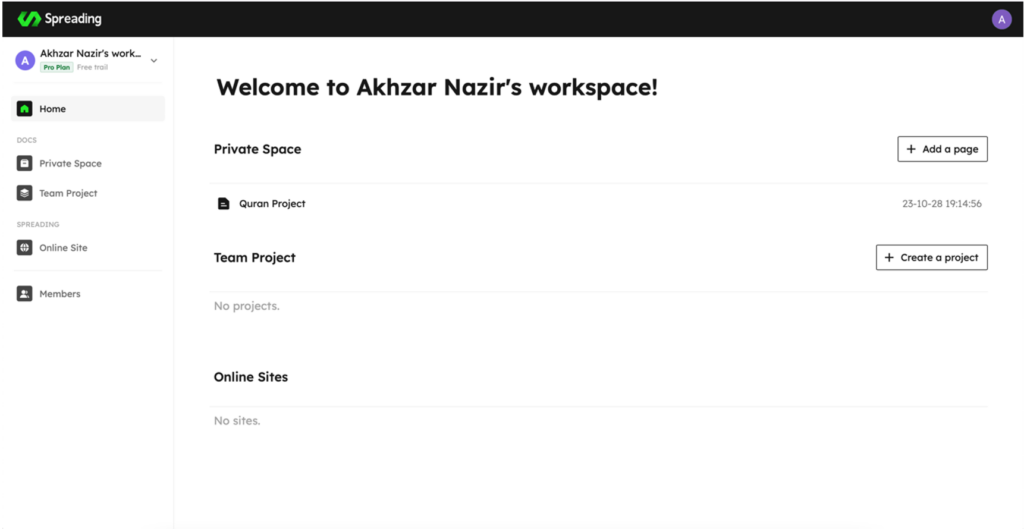Select Home in the sidebar
Screen dimensions: 1024x529
tap(88, 109)
